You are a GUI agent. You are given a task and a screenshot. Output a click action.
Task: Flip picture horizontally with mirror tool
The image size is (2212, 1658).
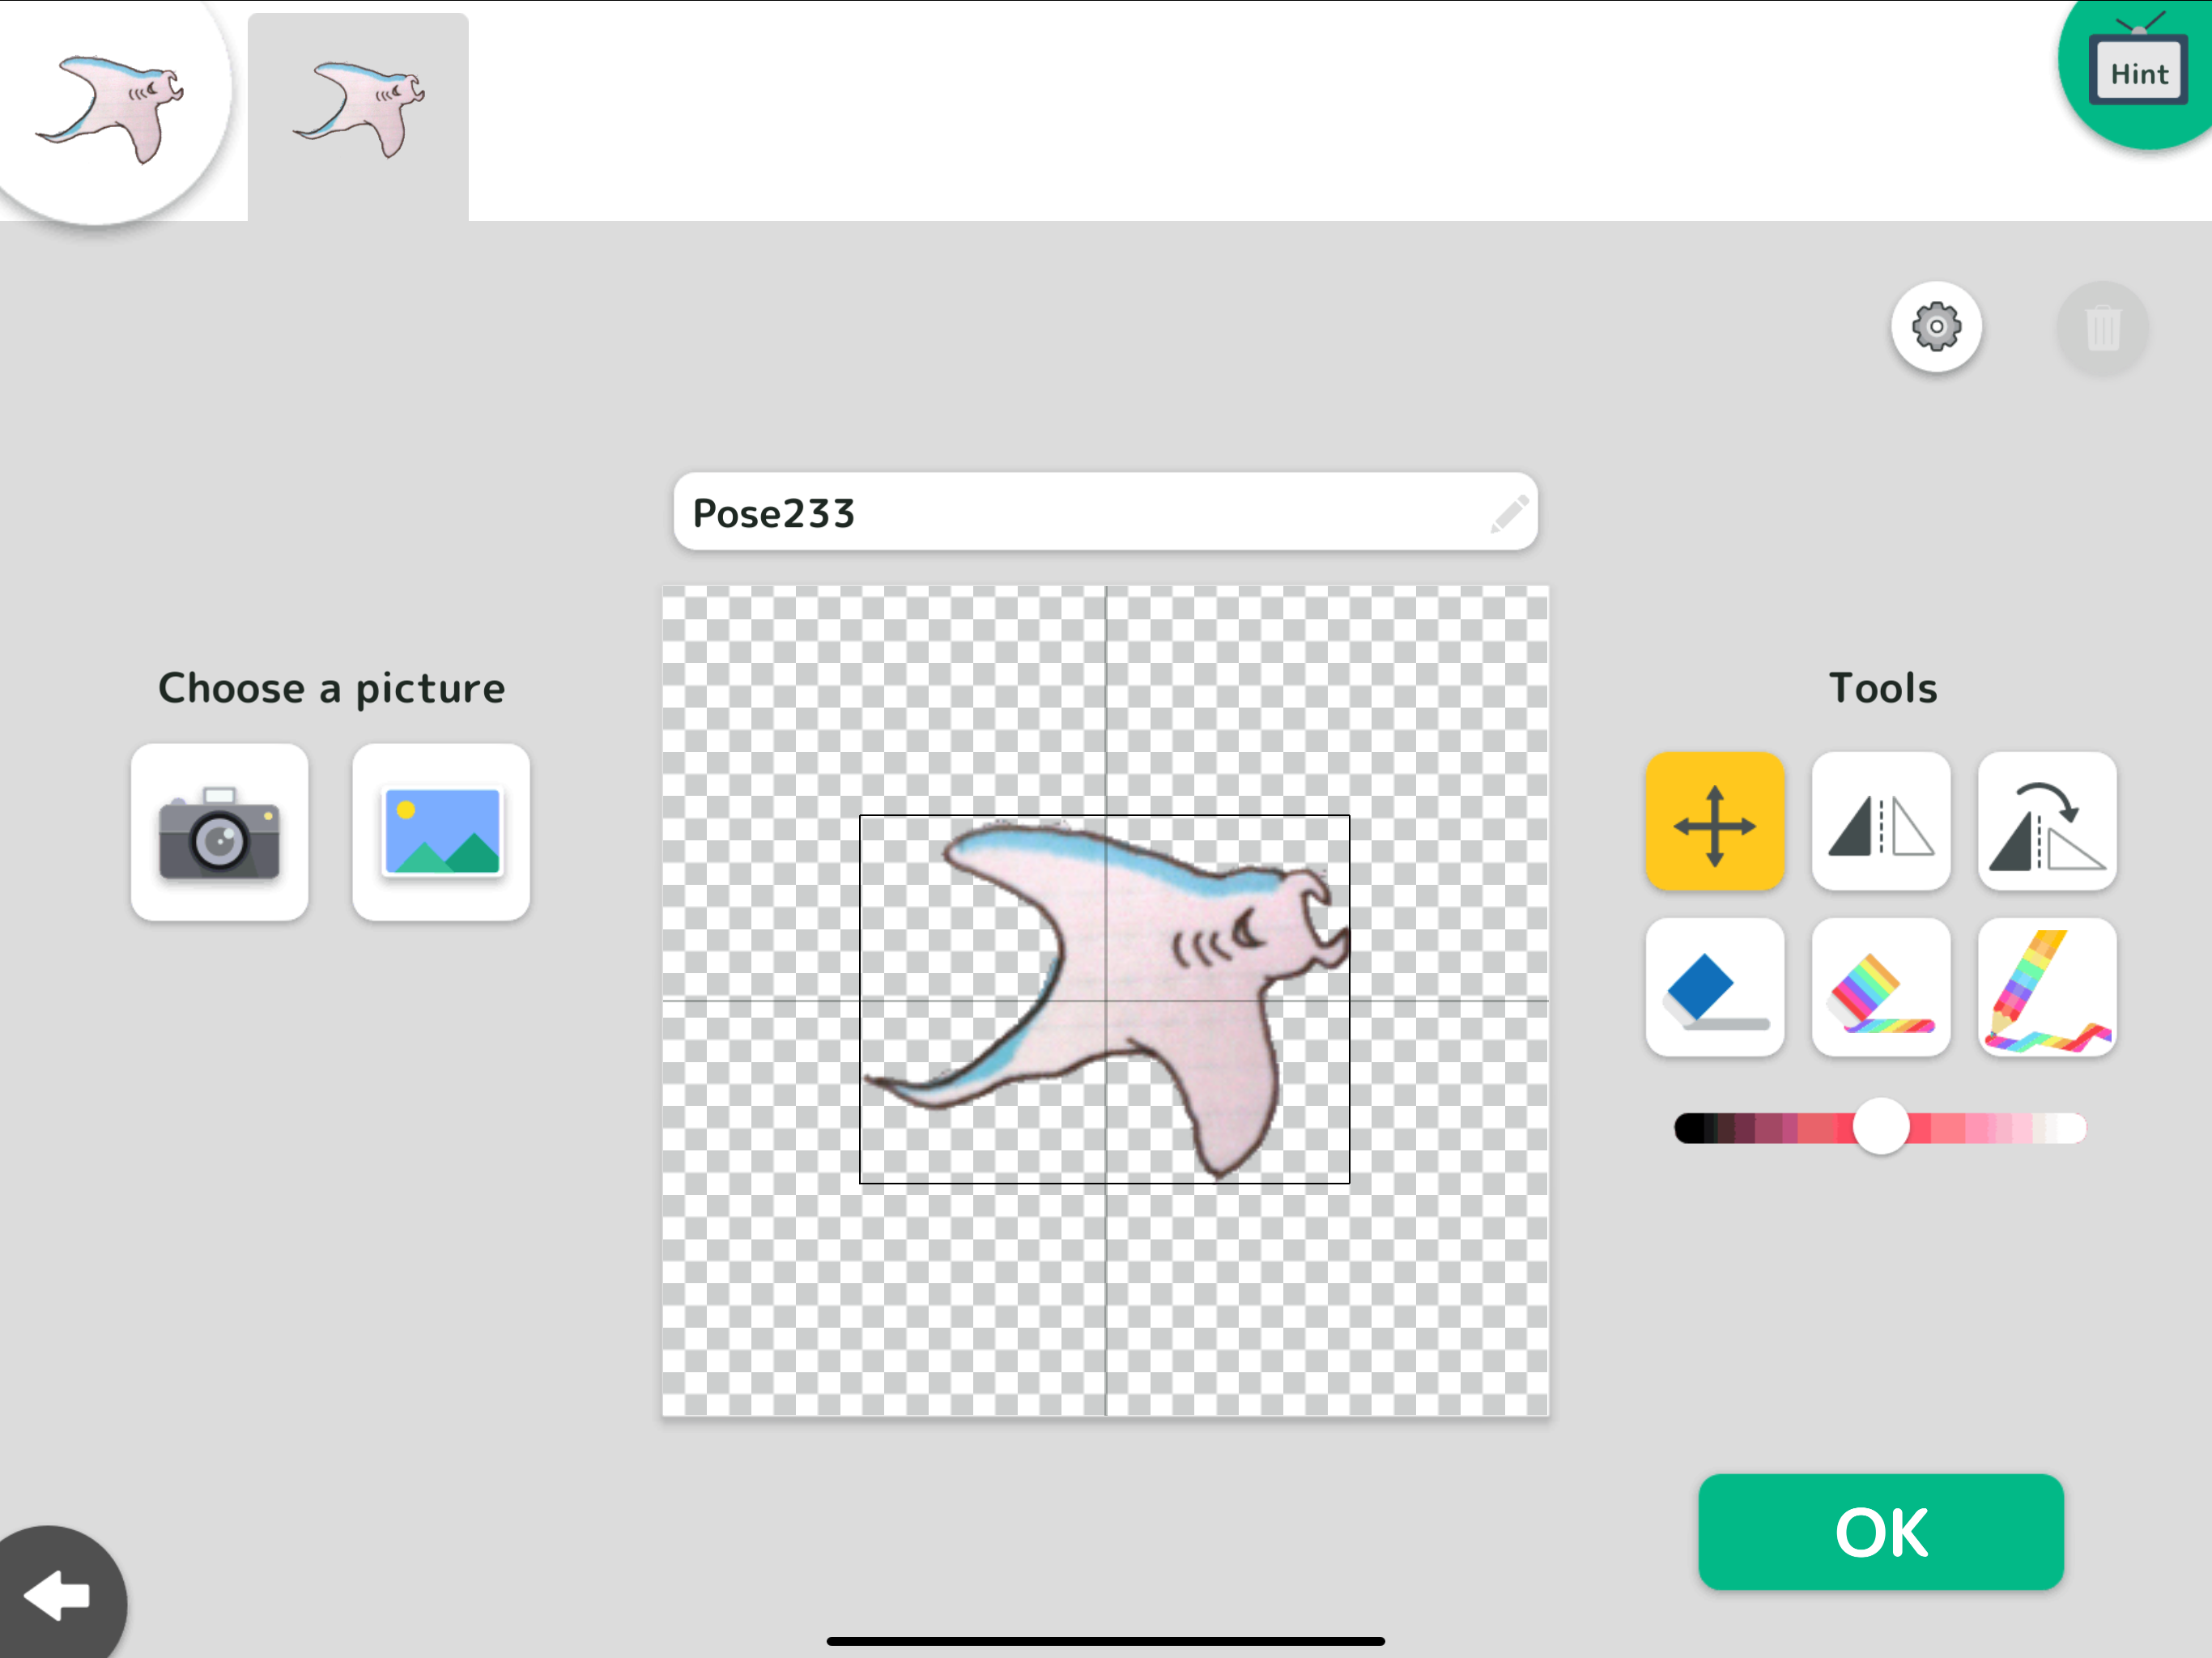pyautogui.click(x=1880, y=822)
